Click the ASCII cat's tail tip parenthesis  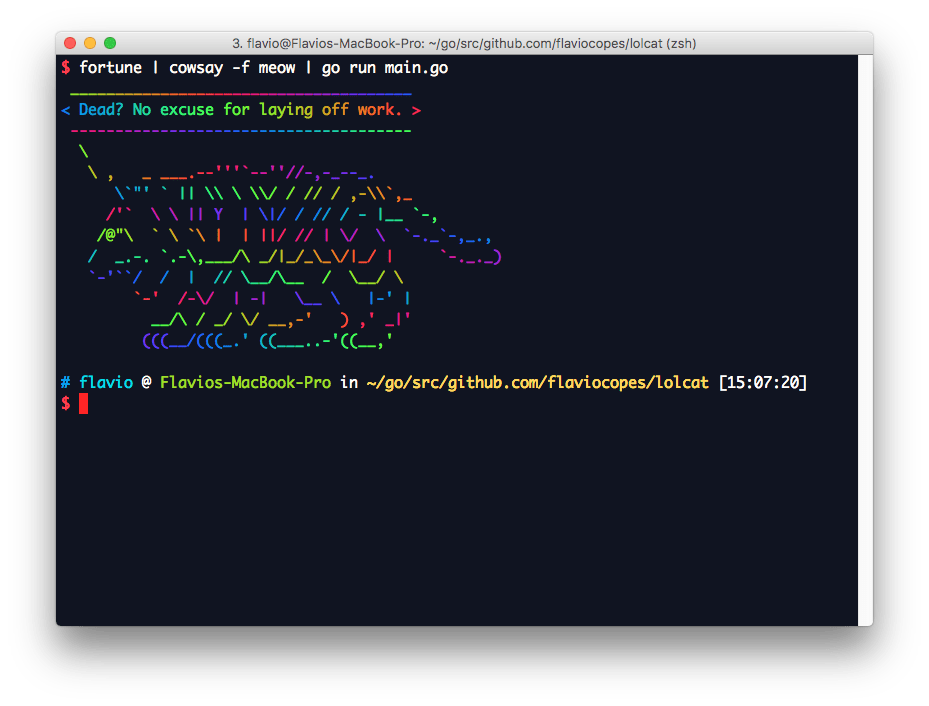[497, 257]
